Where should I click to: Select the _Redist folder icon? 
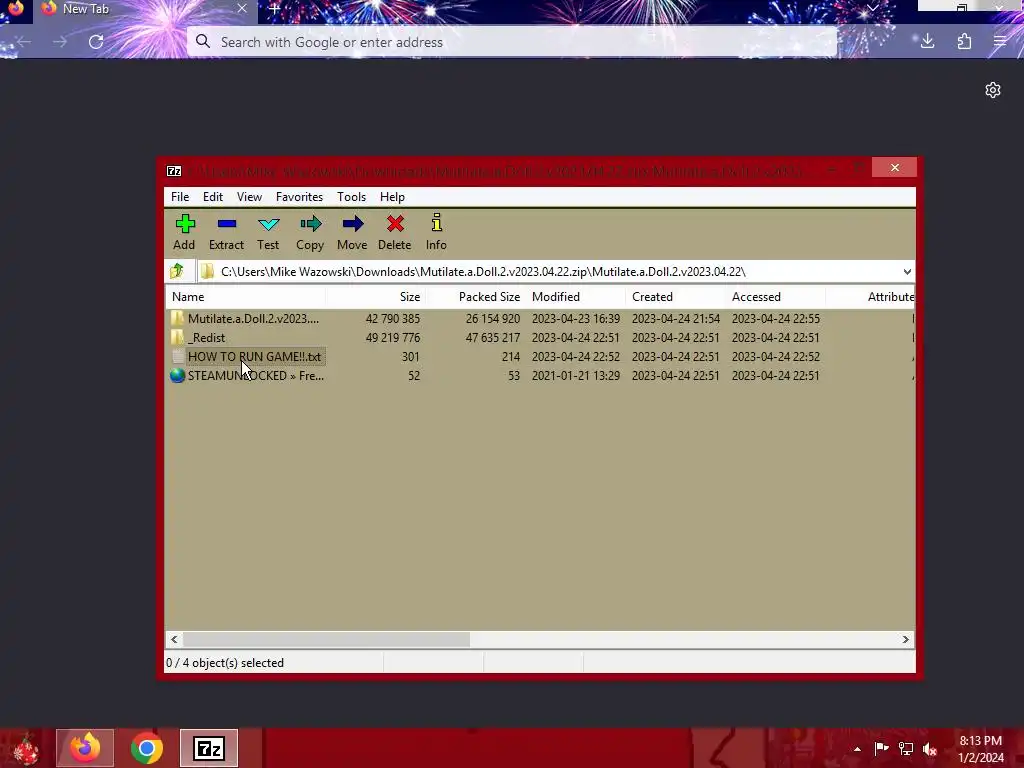coord(177,337)
